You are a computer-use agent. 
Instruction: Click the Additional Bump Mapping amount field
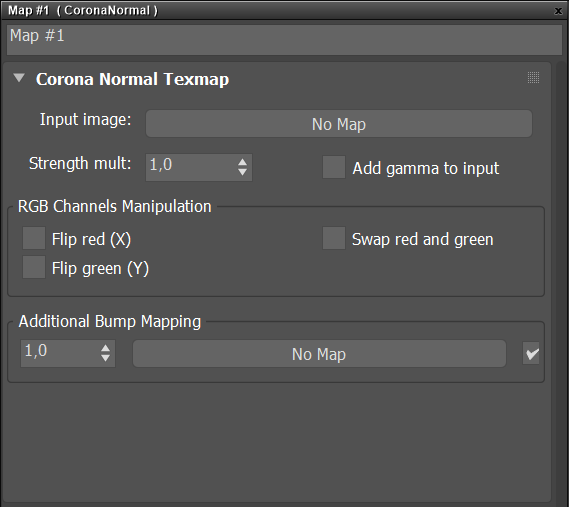coord(60,353)
